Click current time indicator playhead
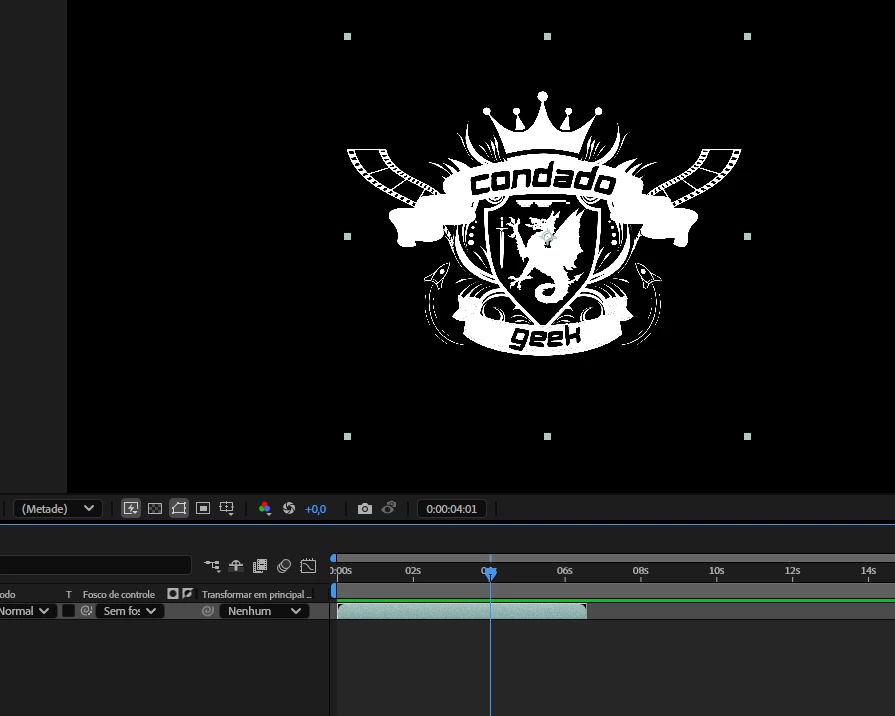Viewport: 895px width, 716px height. click(490, 573)
